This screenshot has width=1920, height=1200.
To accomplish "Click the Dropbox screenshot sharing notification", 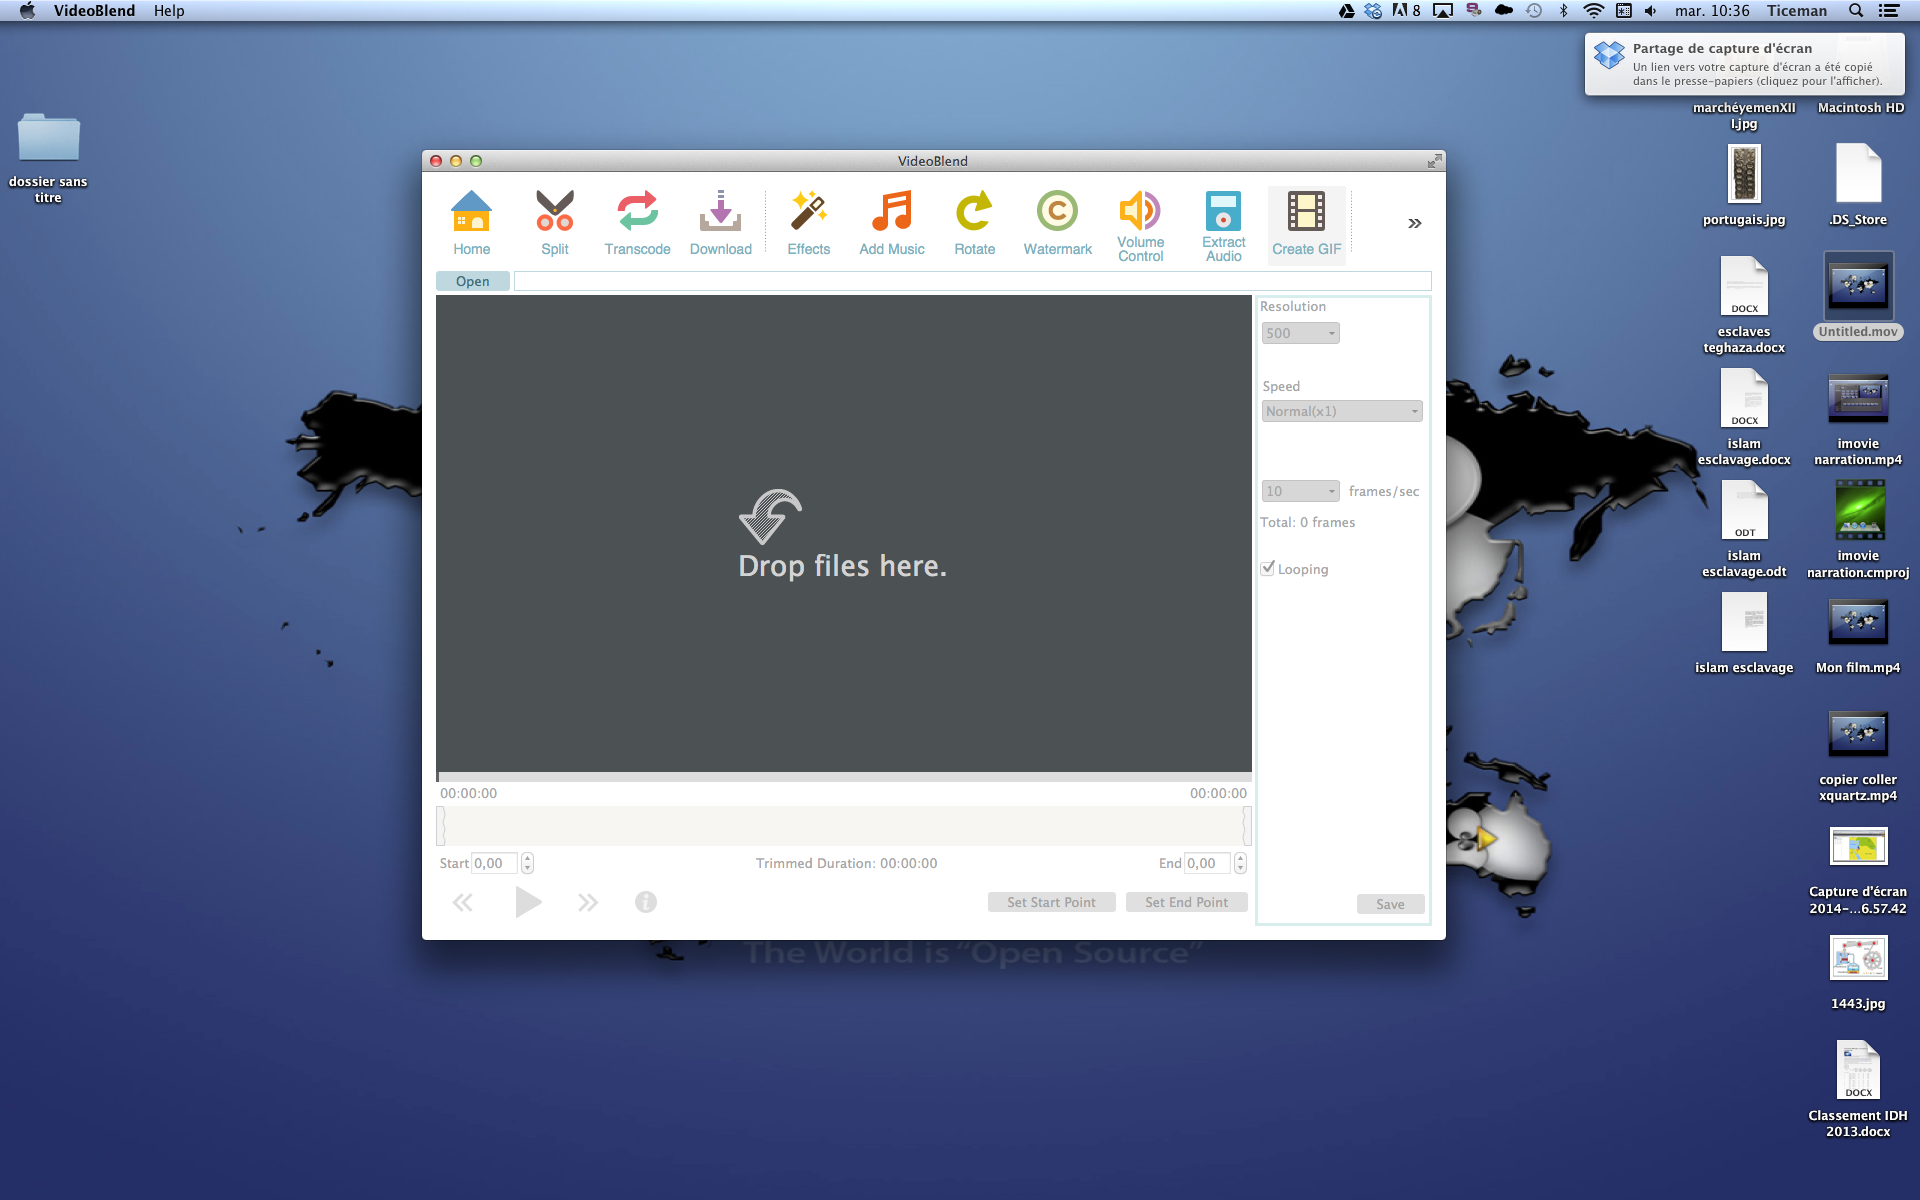I will coord(1744,64).
